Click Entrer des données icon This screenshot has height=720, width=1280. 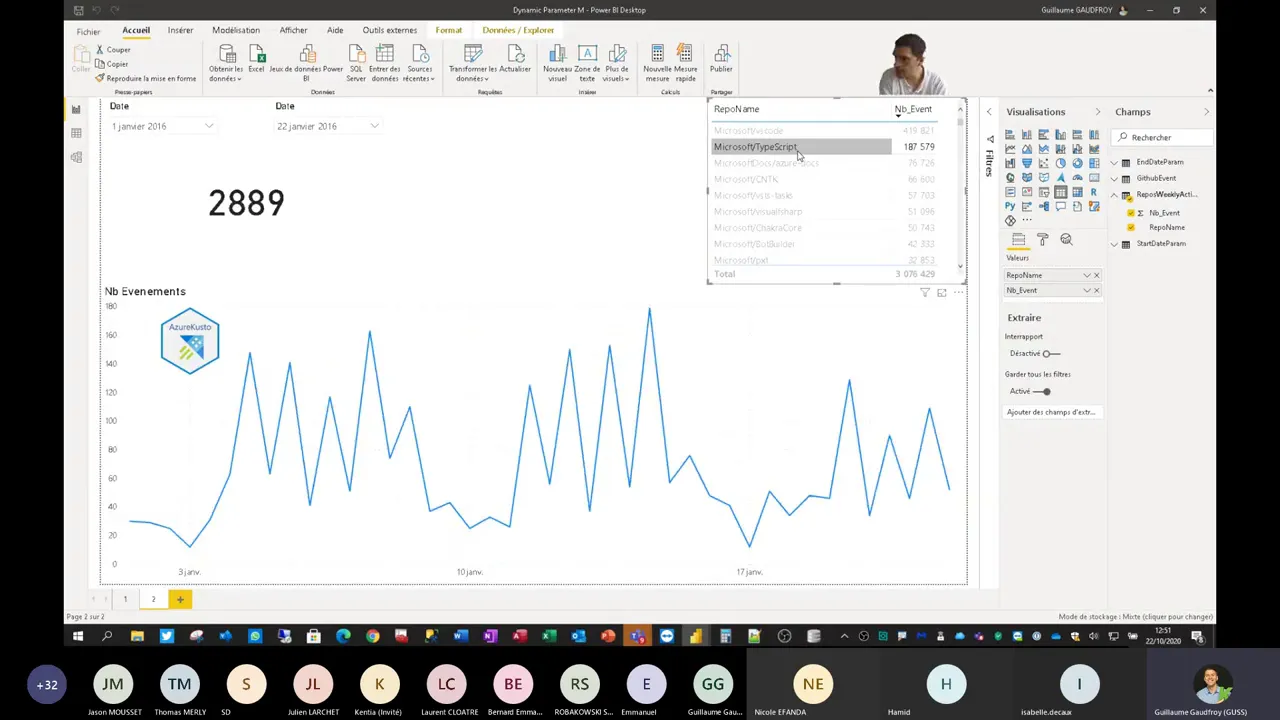pyautogui.click(x=385, y=54)
